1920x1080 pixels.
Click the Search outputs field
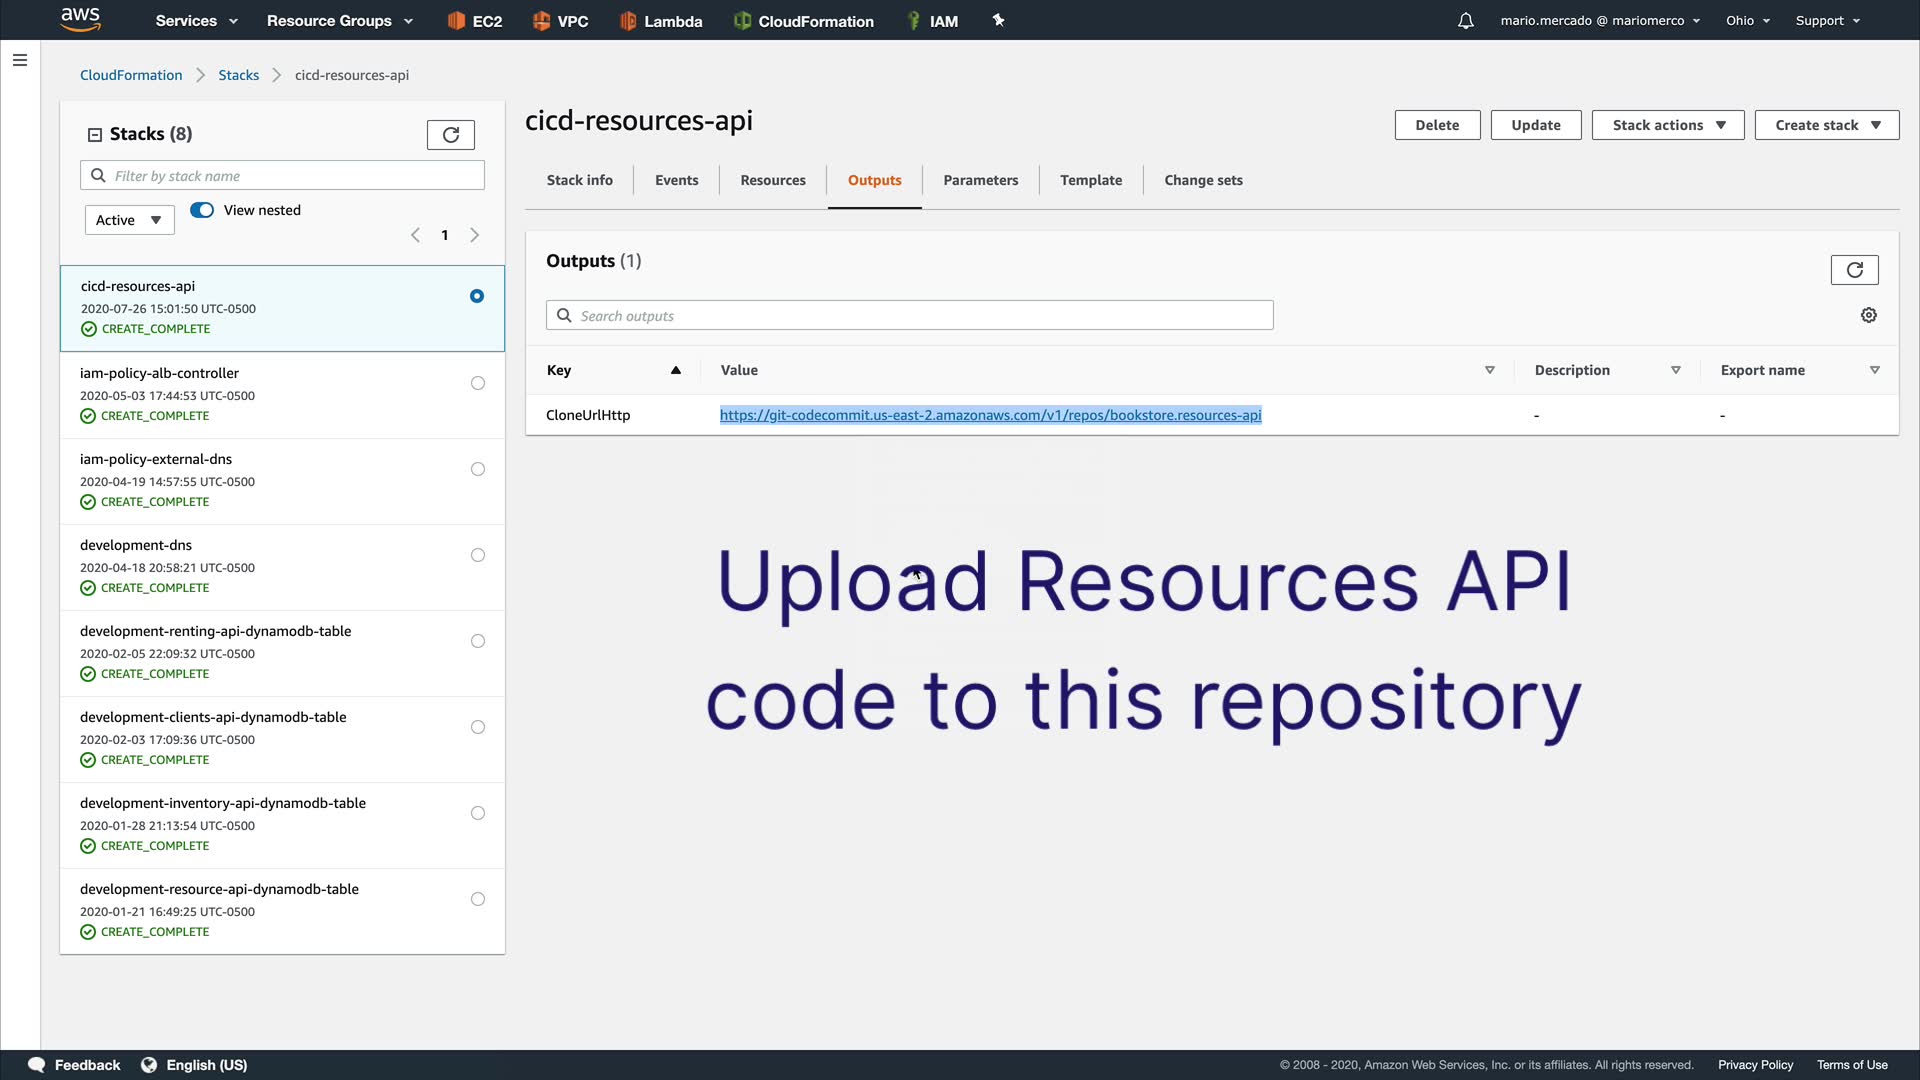pos(910,316)
